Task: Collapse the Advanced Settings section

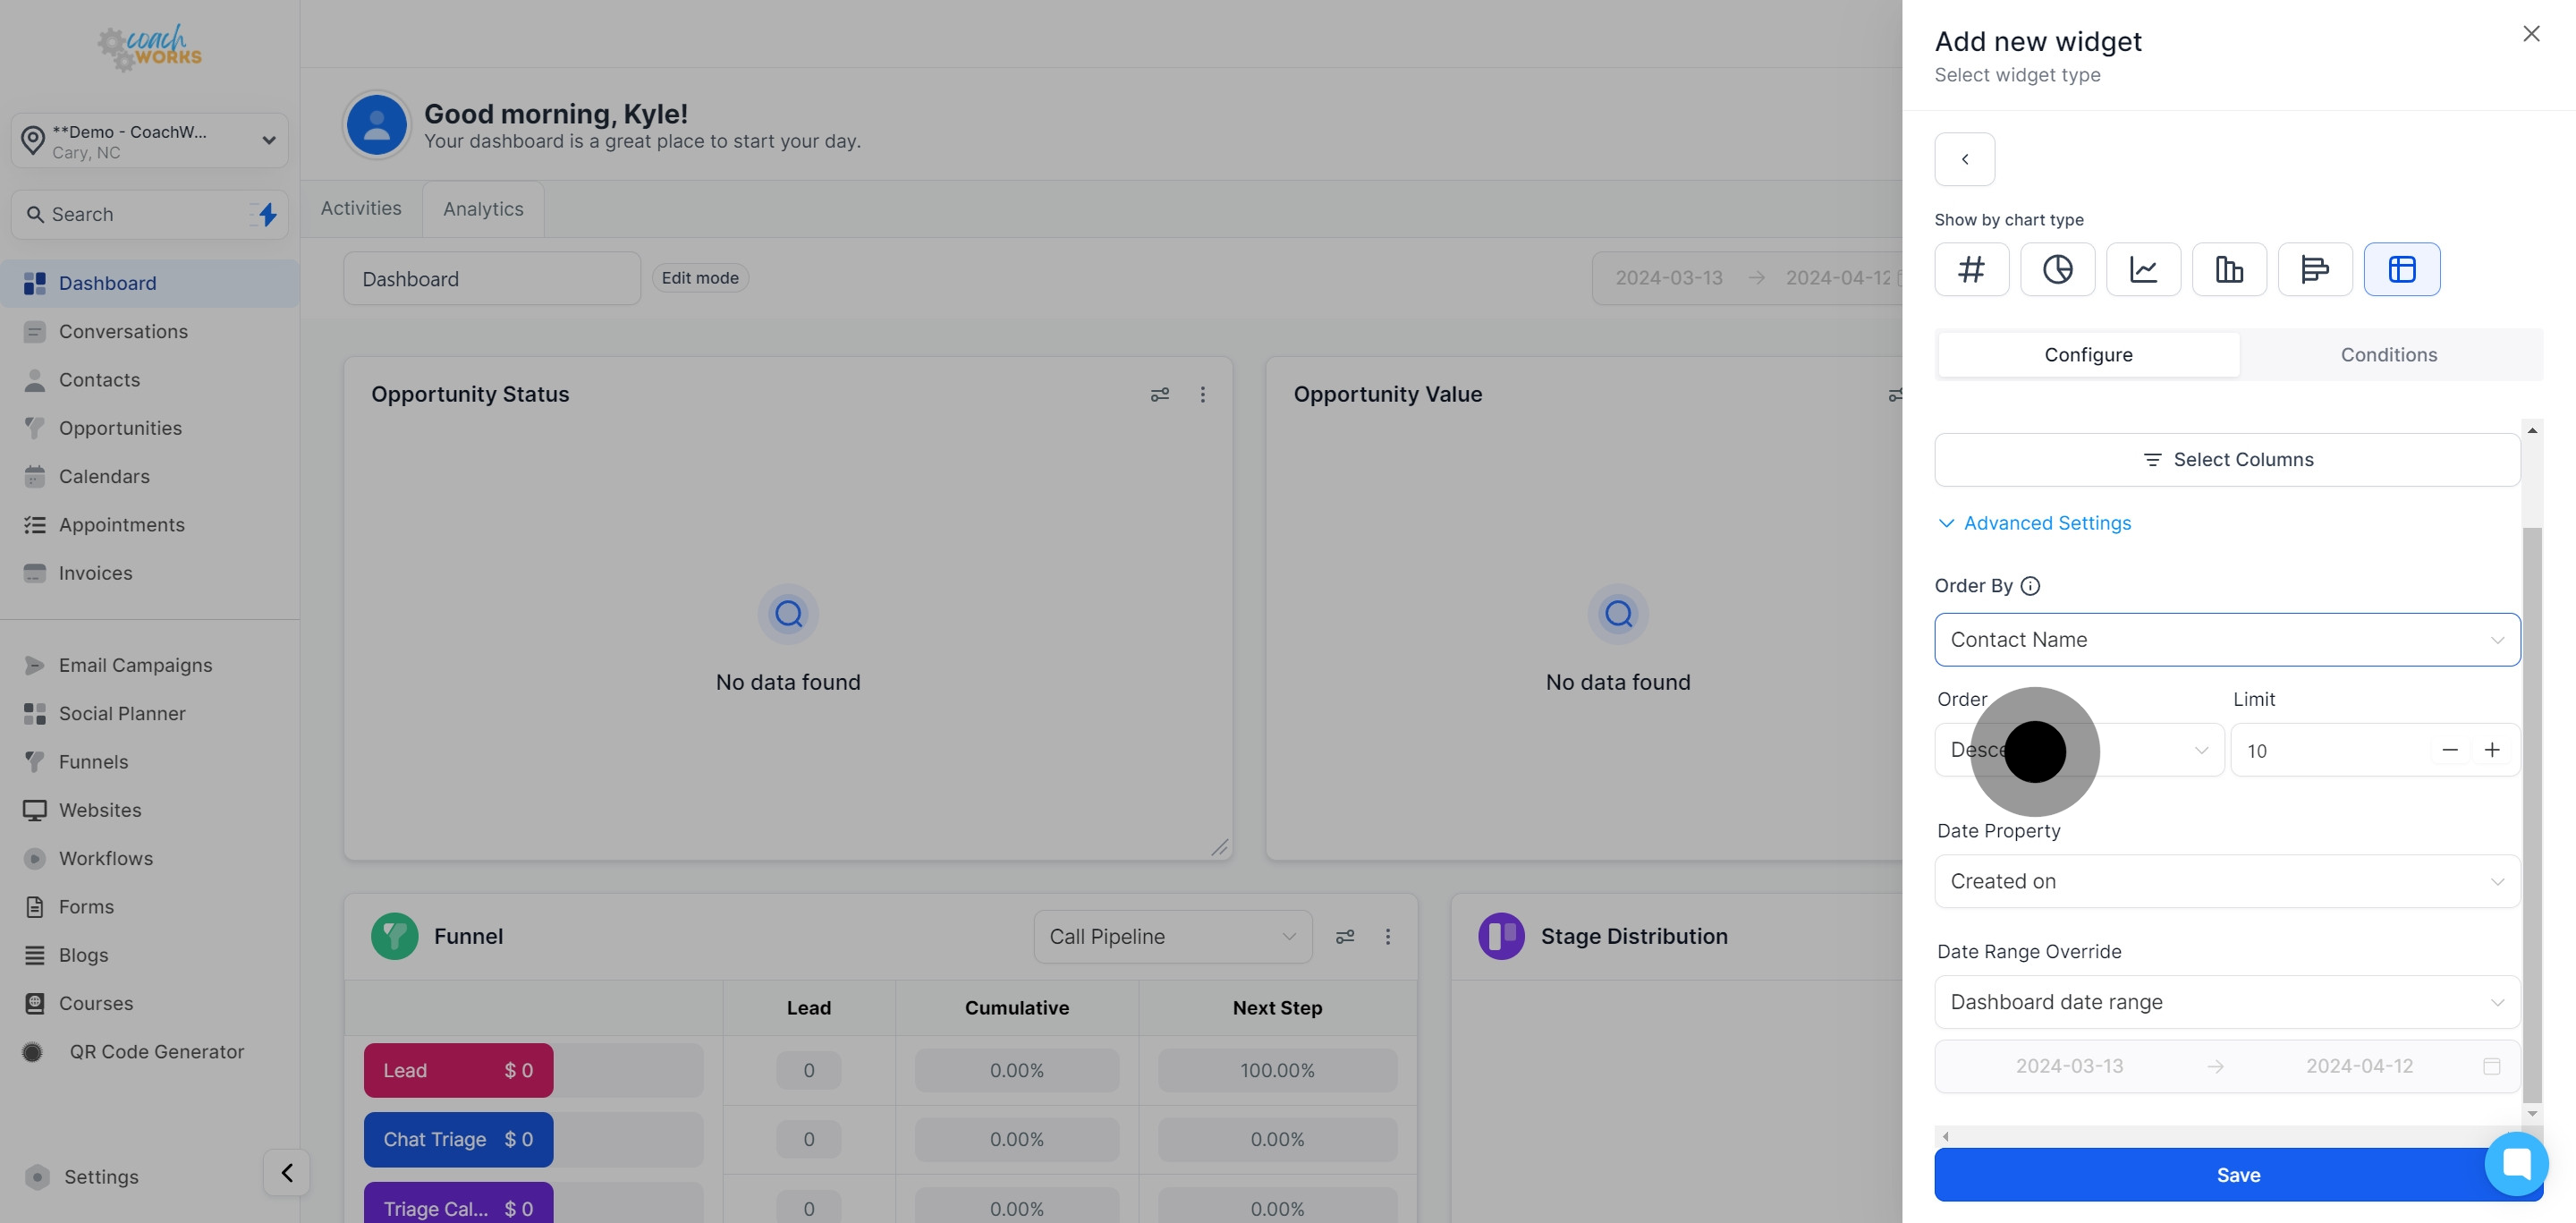Action: click(2034, 523)
